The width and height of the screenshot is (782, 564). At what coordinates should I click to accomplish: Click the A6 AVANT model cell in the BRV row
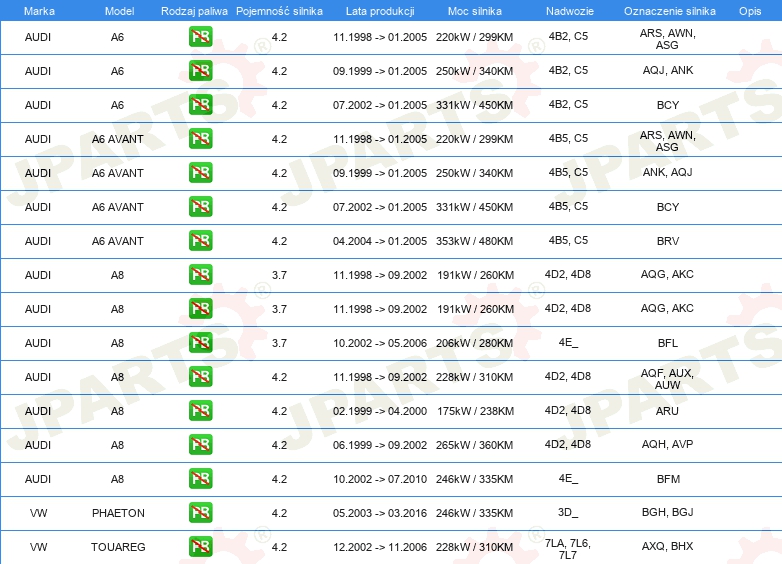[118, 241]
